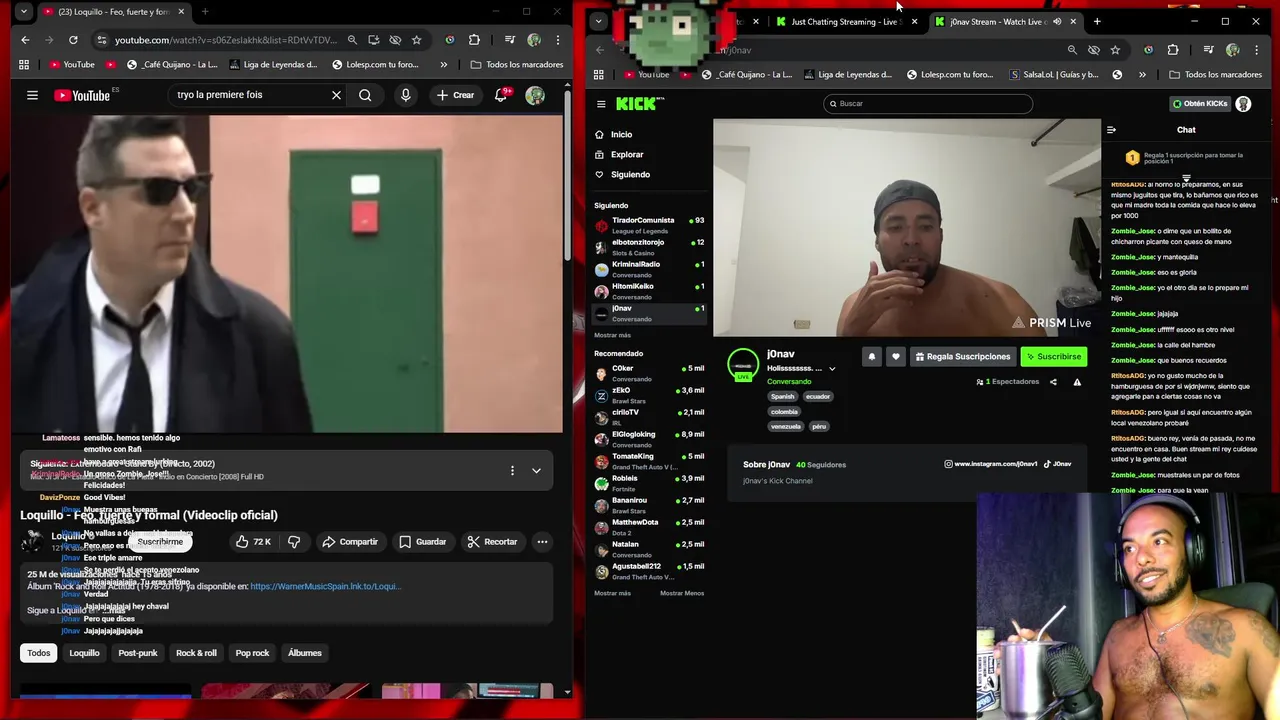Select the Post-punk filter chip
The image size is (1280, 720).
point(138,653)
